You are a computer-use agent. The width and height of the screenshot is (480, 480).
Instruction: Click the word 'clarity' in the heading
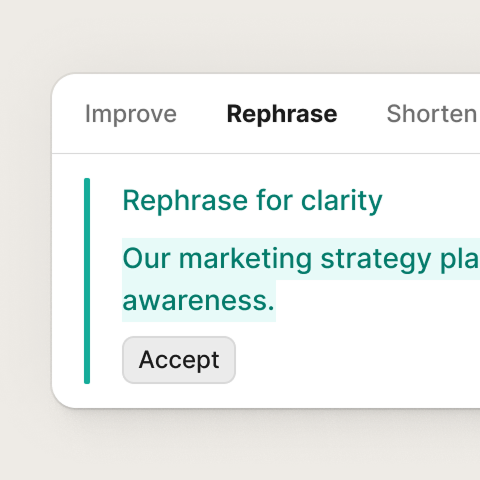pos(341,201)
